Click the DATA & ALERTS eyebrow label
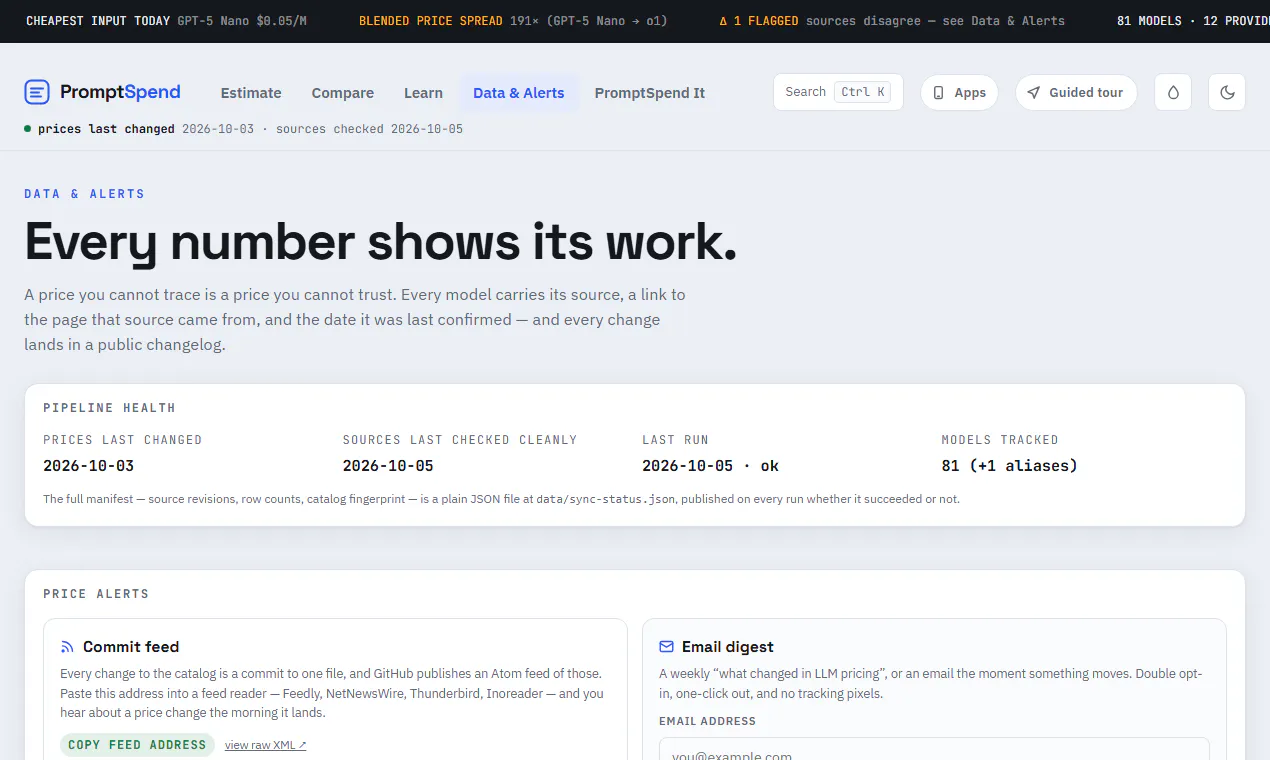 84,194
